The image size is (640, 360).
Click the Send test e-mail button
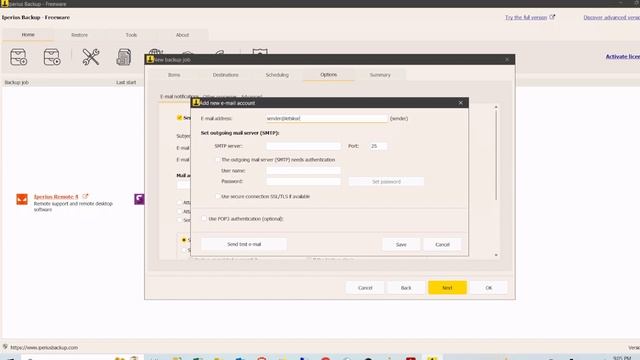(x=244, y=244)
